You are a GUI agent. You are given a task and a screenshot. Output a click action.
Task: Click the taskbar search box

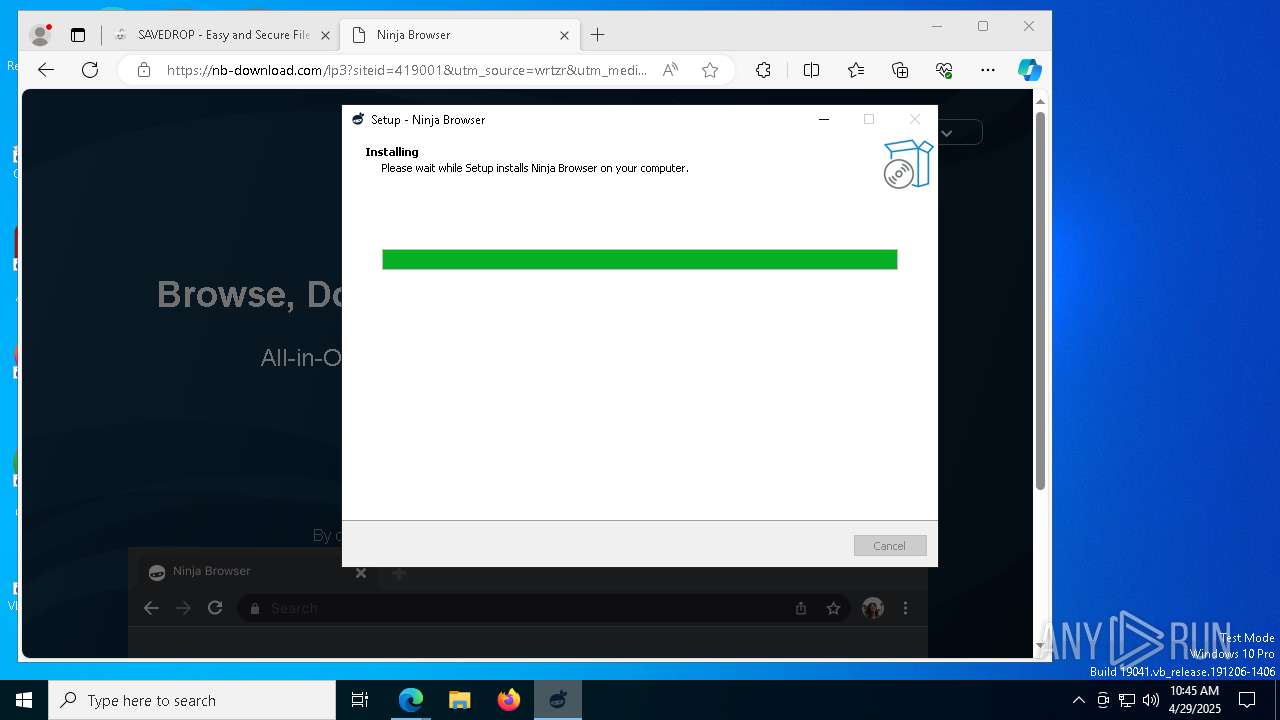[x=192, y=700]
